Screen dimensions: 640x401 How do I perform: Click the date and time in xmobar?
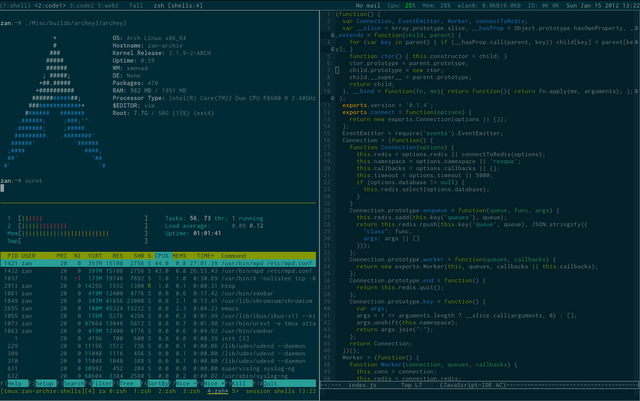[602, 5]
